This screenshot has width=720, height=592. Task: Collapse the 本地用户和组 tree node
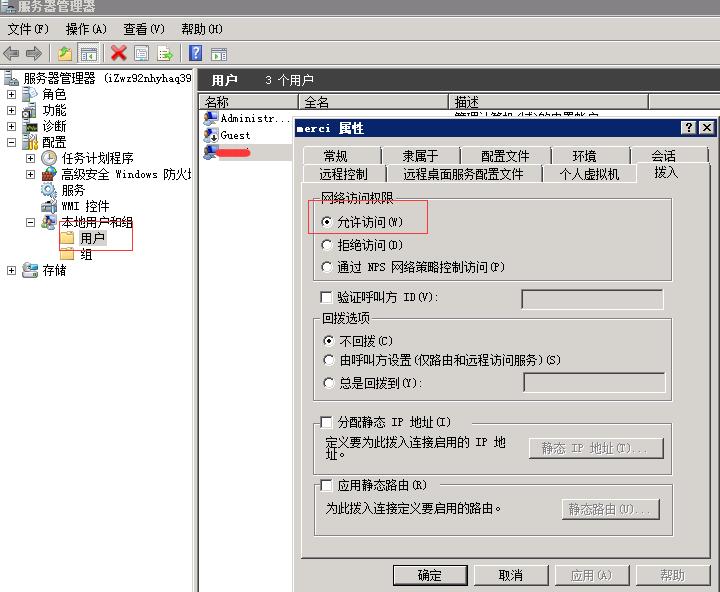[x=30, y=223]
